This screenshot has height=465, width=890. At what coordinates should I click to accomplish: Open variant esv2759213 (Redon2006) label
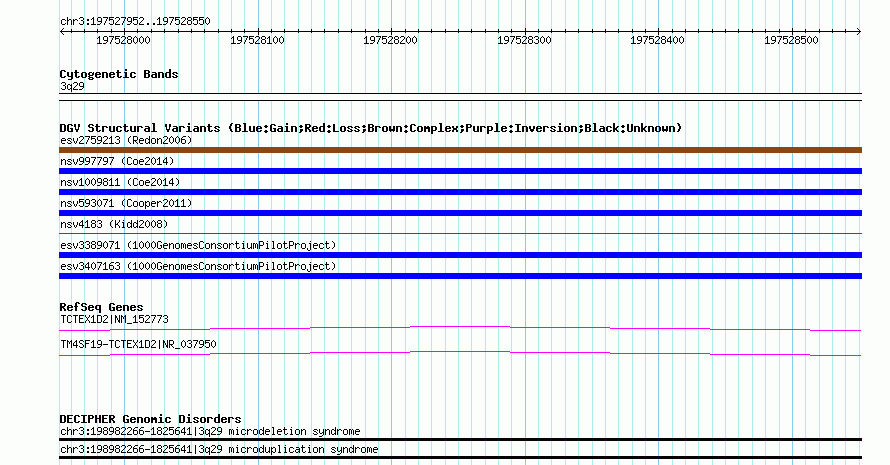click(126, 140)
